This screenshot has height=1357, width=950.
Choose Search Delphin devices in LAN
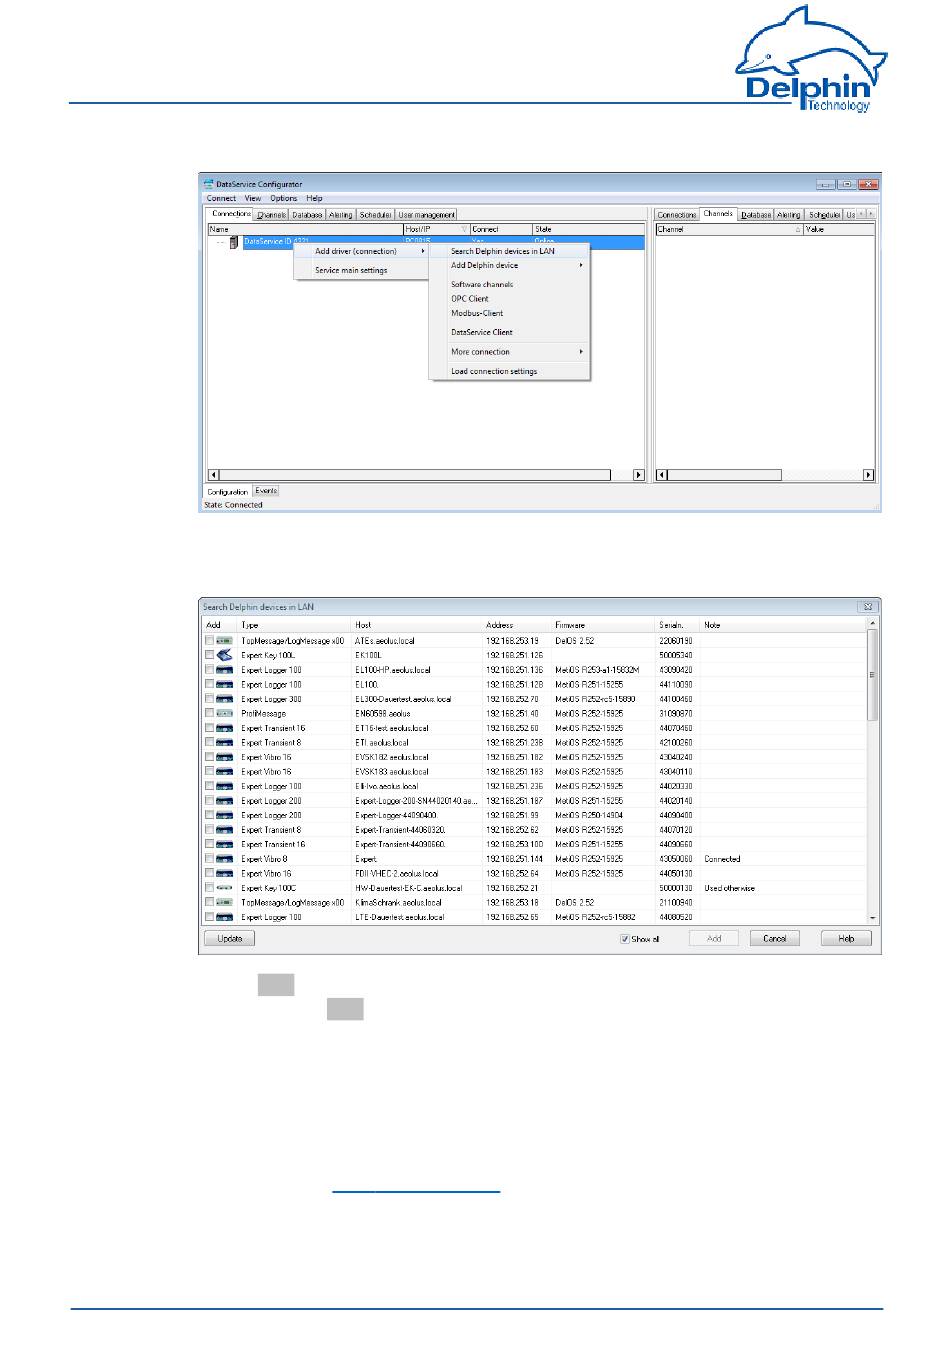coord(509,251)
